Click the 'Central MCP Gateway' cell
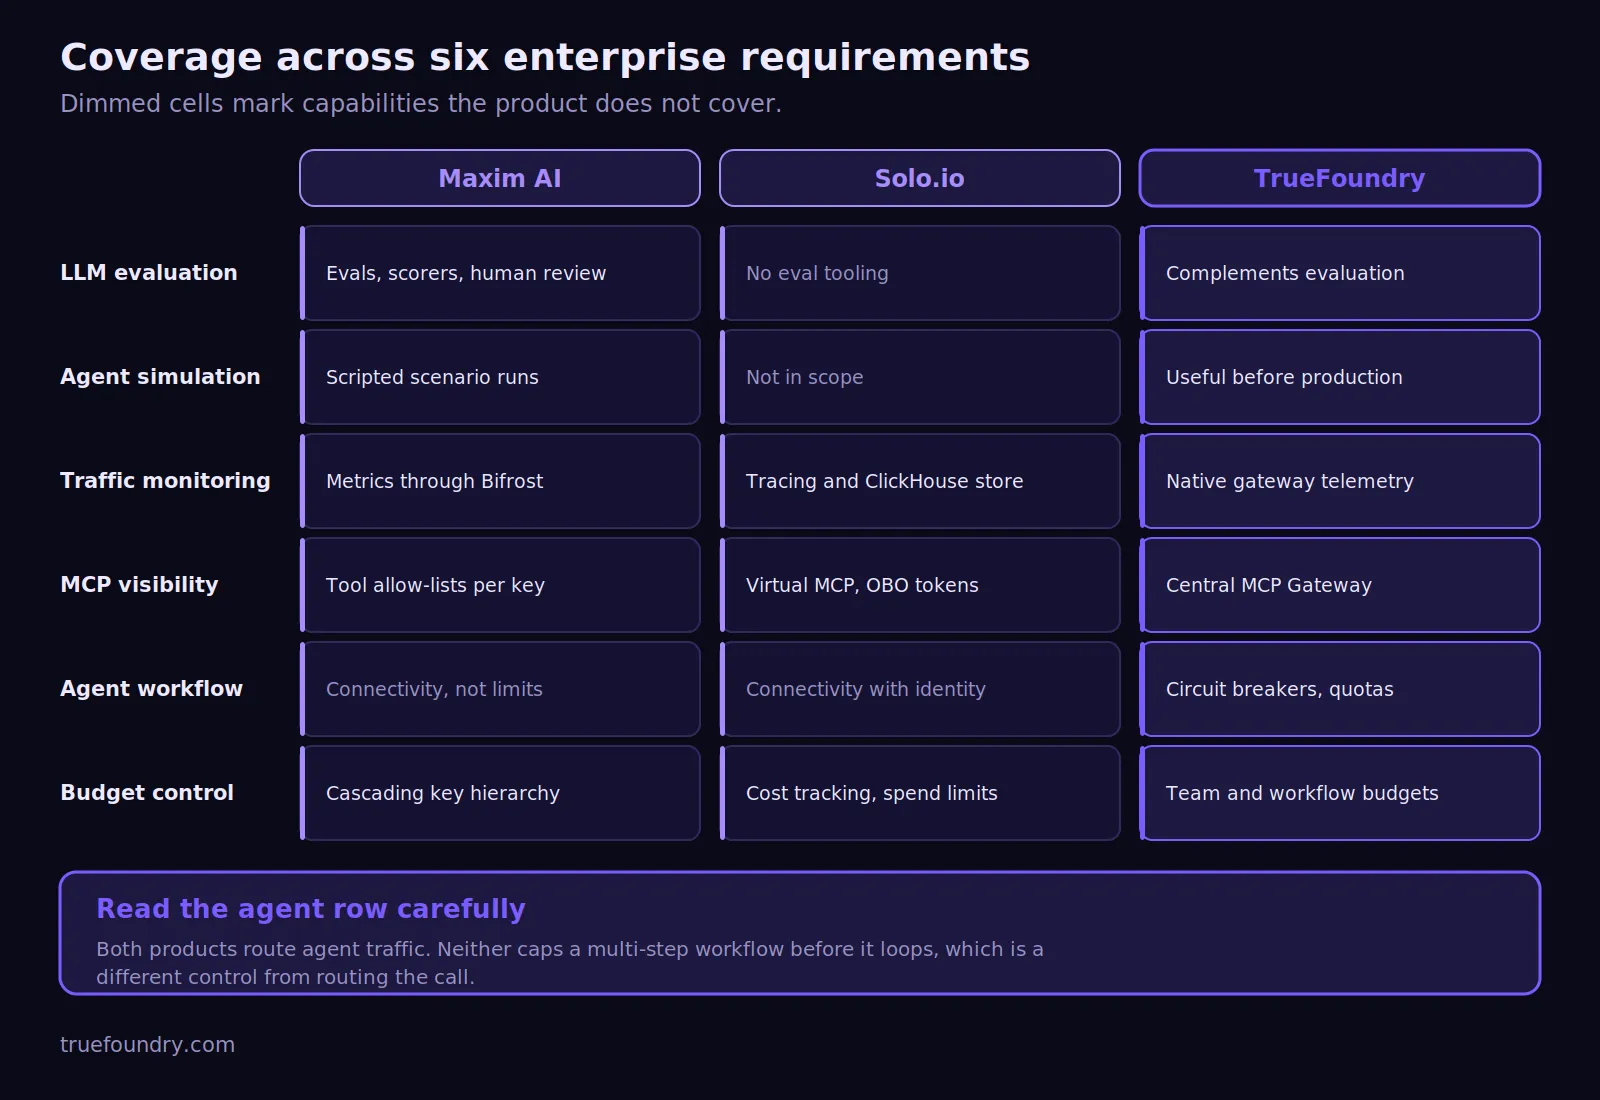 [1340, 585]
